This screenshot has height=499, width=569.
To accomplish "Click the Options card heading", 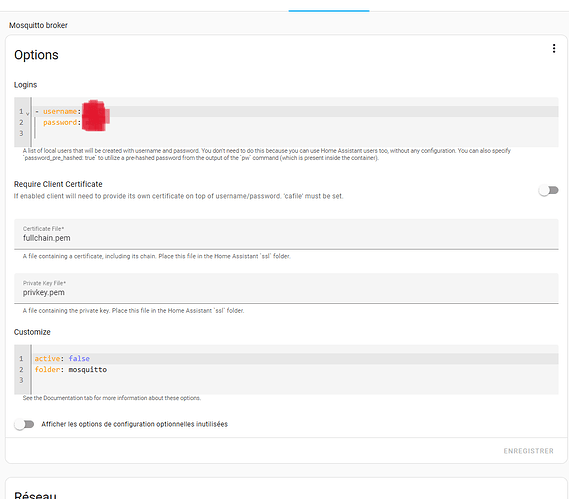I will point(36,55).
